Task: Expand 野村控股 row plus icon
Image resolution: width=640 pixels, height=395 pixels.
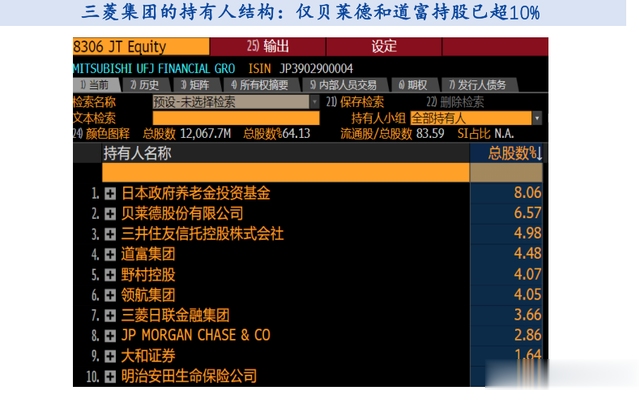Action: coord(110,275)
